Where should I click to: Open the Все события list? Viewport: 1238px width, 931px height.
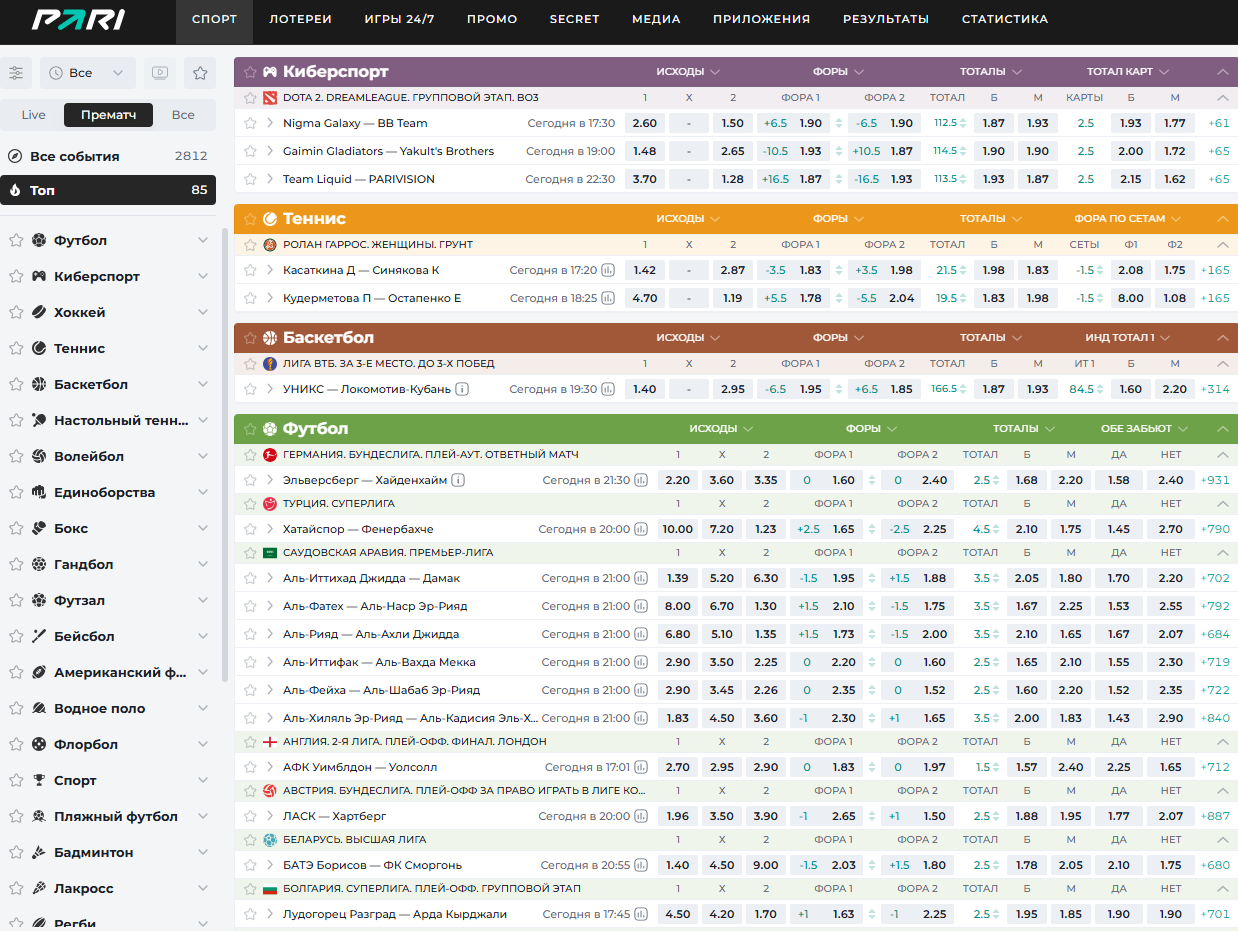(108, 156)
